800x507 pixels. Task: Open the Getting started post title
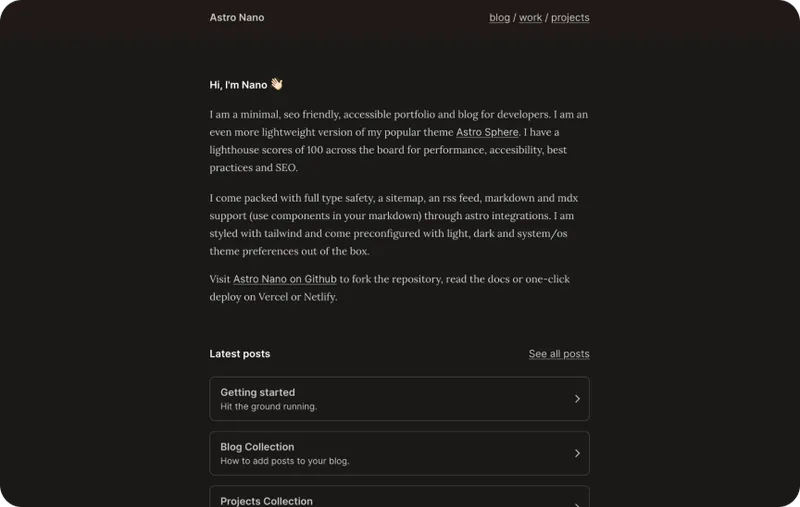click(258, 392)
